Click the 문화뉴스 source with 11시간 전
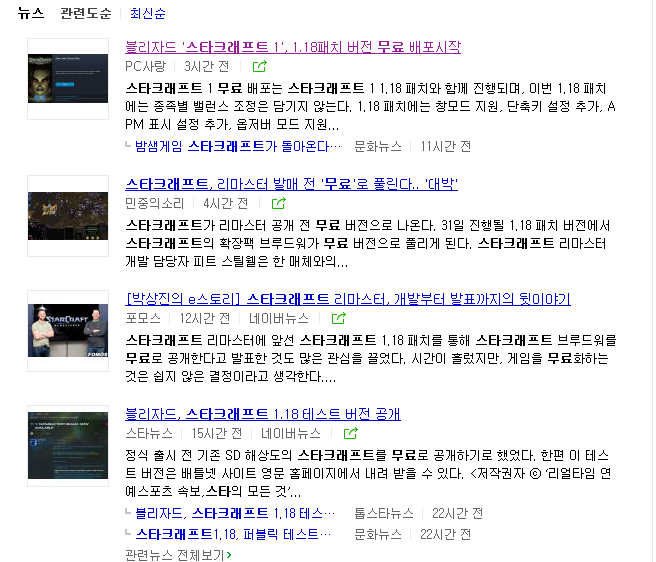Image resolution: width=656 pixels, height=562 pixels. pos(378,146)
